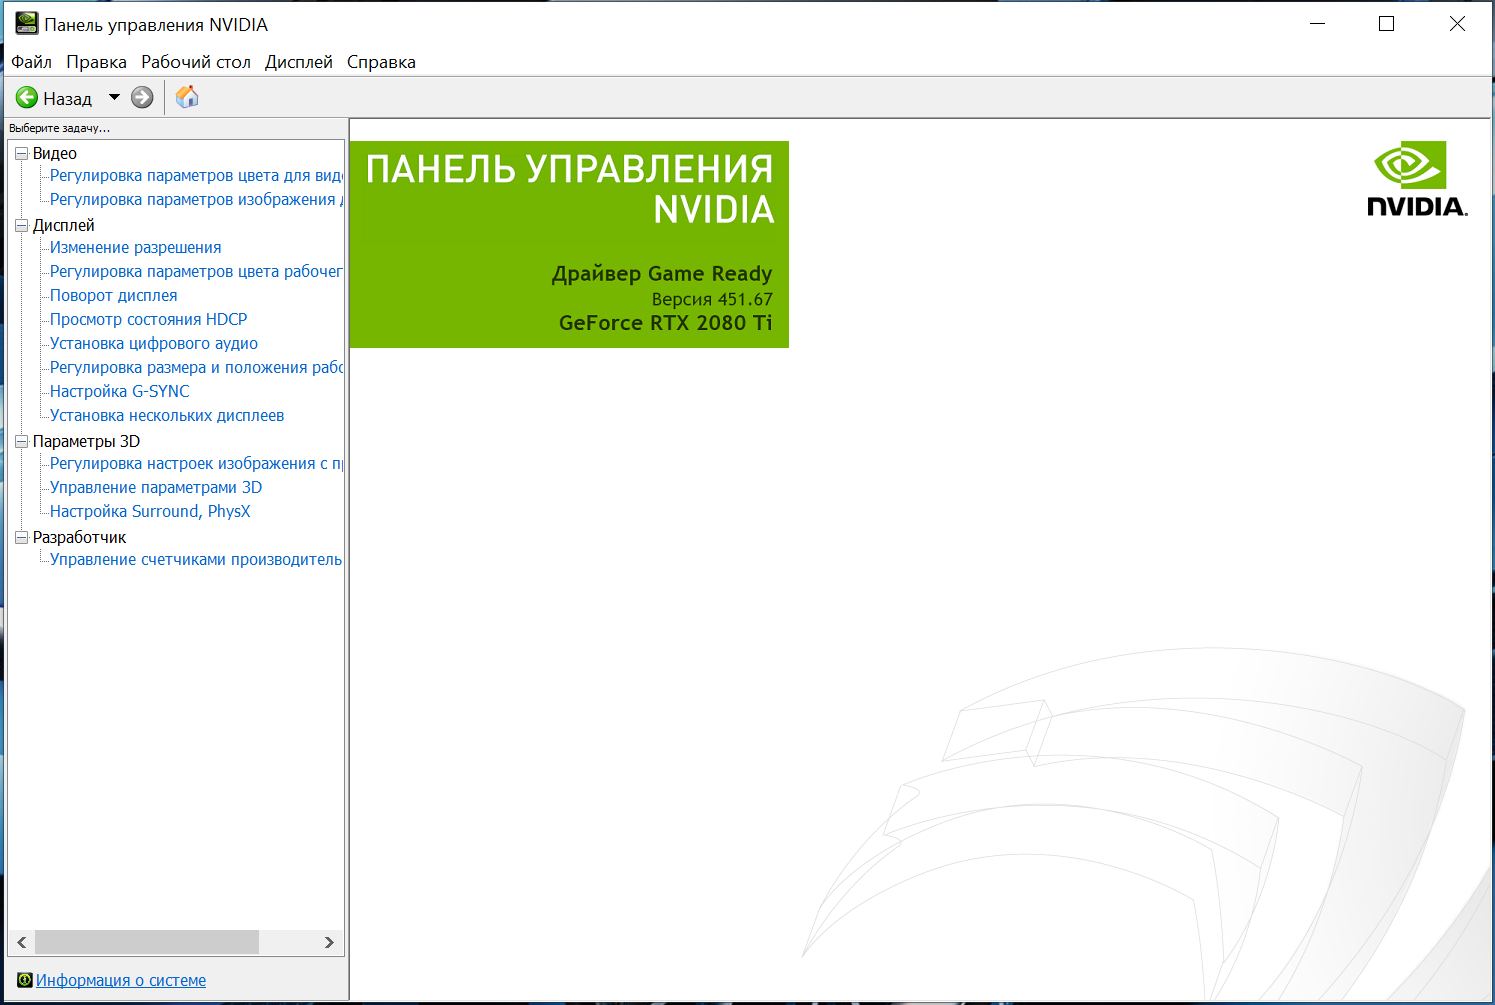Collapse the Видео tree section

coord(21,154)
